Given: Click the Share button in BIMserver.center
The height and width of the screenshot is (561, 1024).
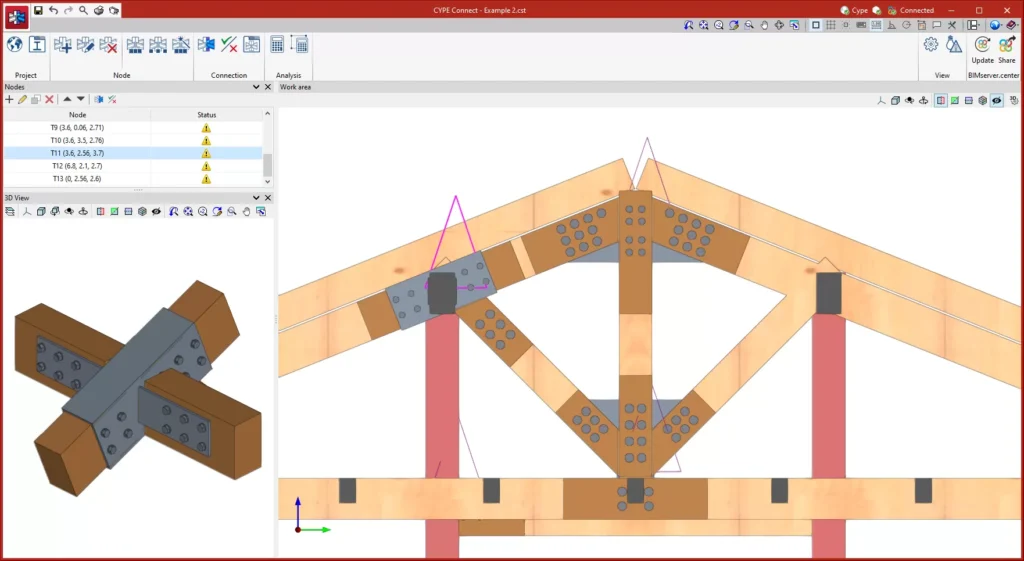Looking at the screenshot, I should click(1006, 50).
